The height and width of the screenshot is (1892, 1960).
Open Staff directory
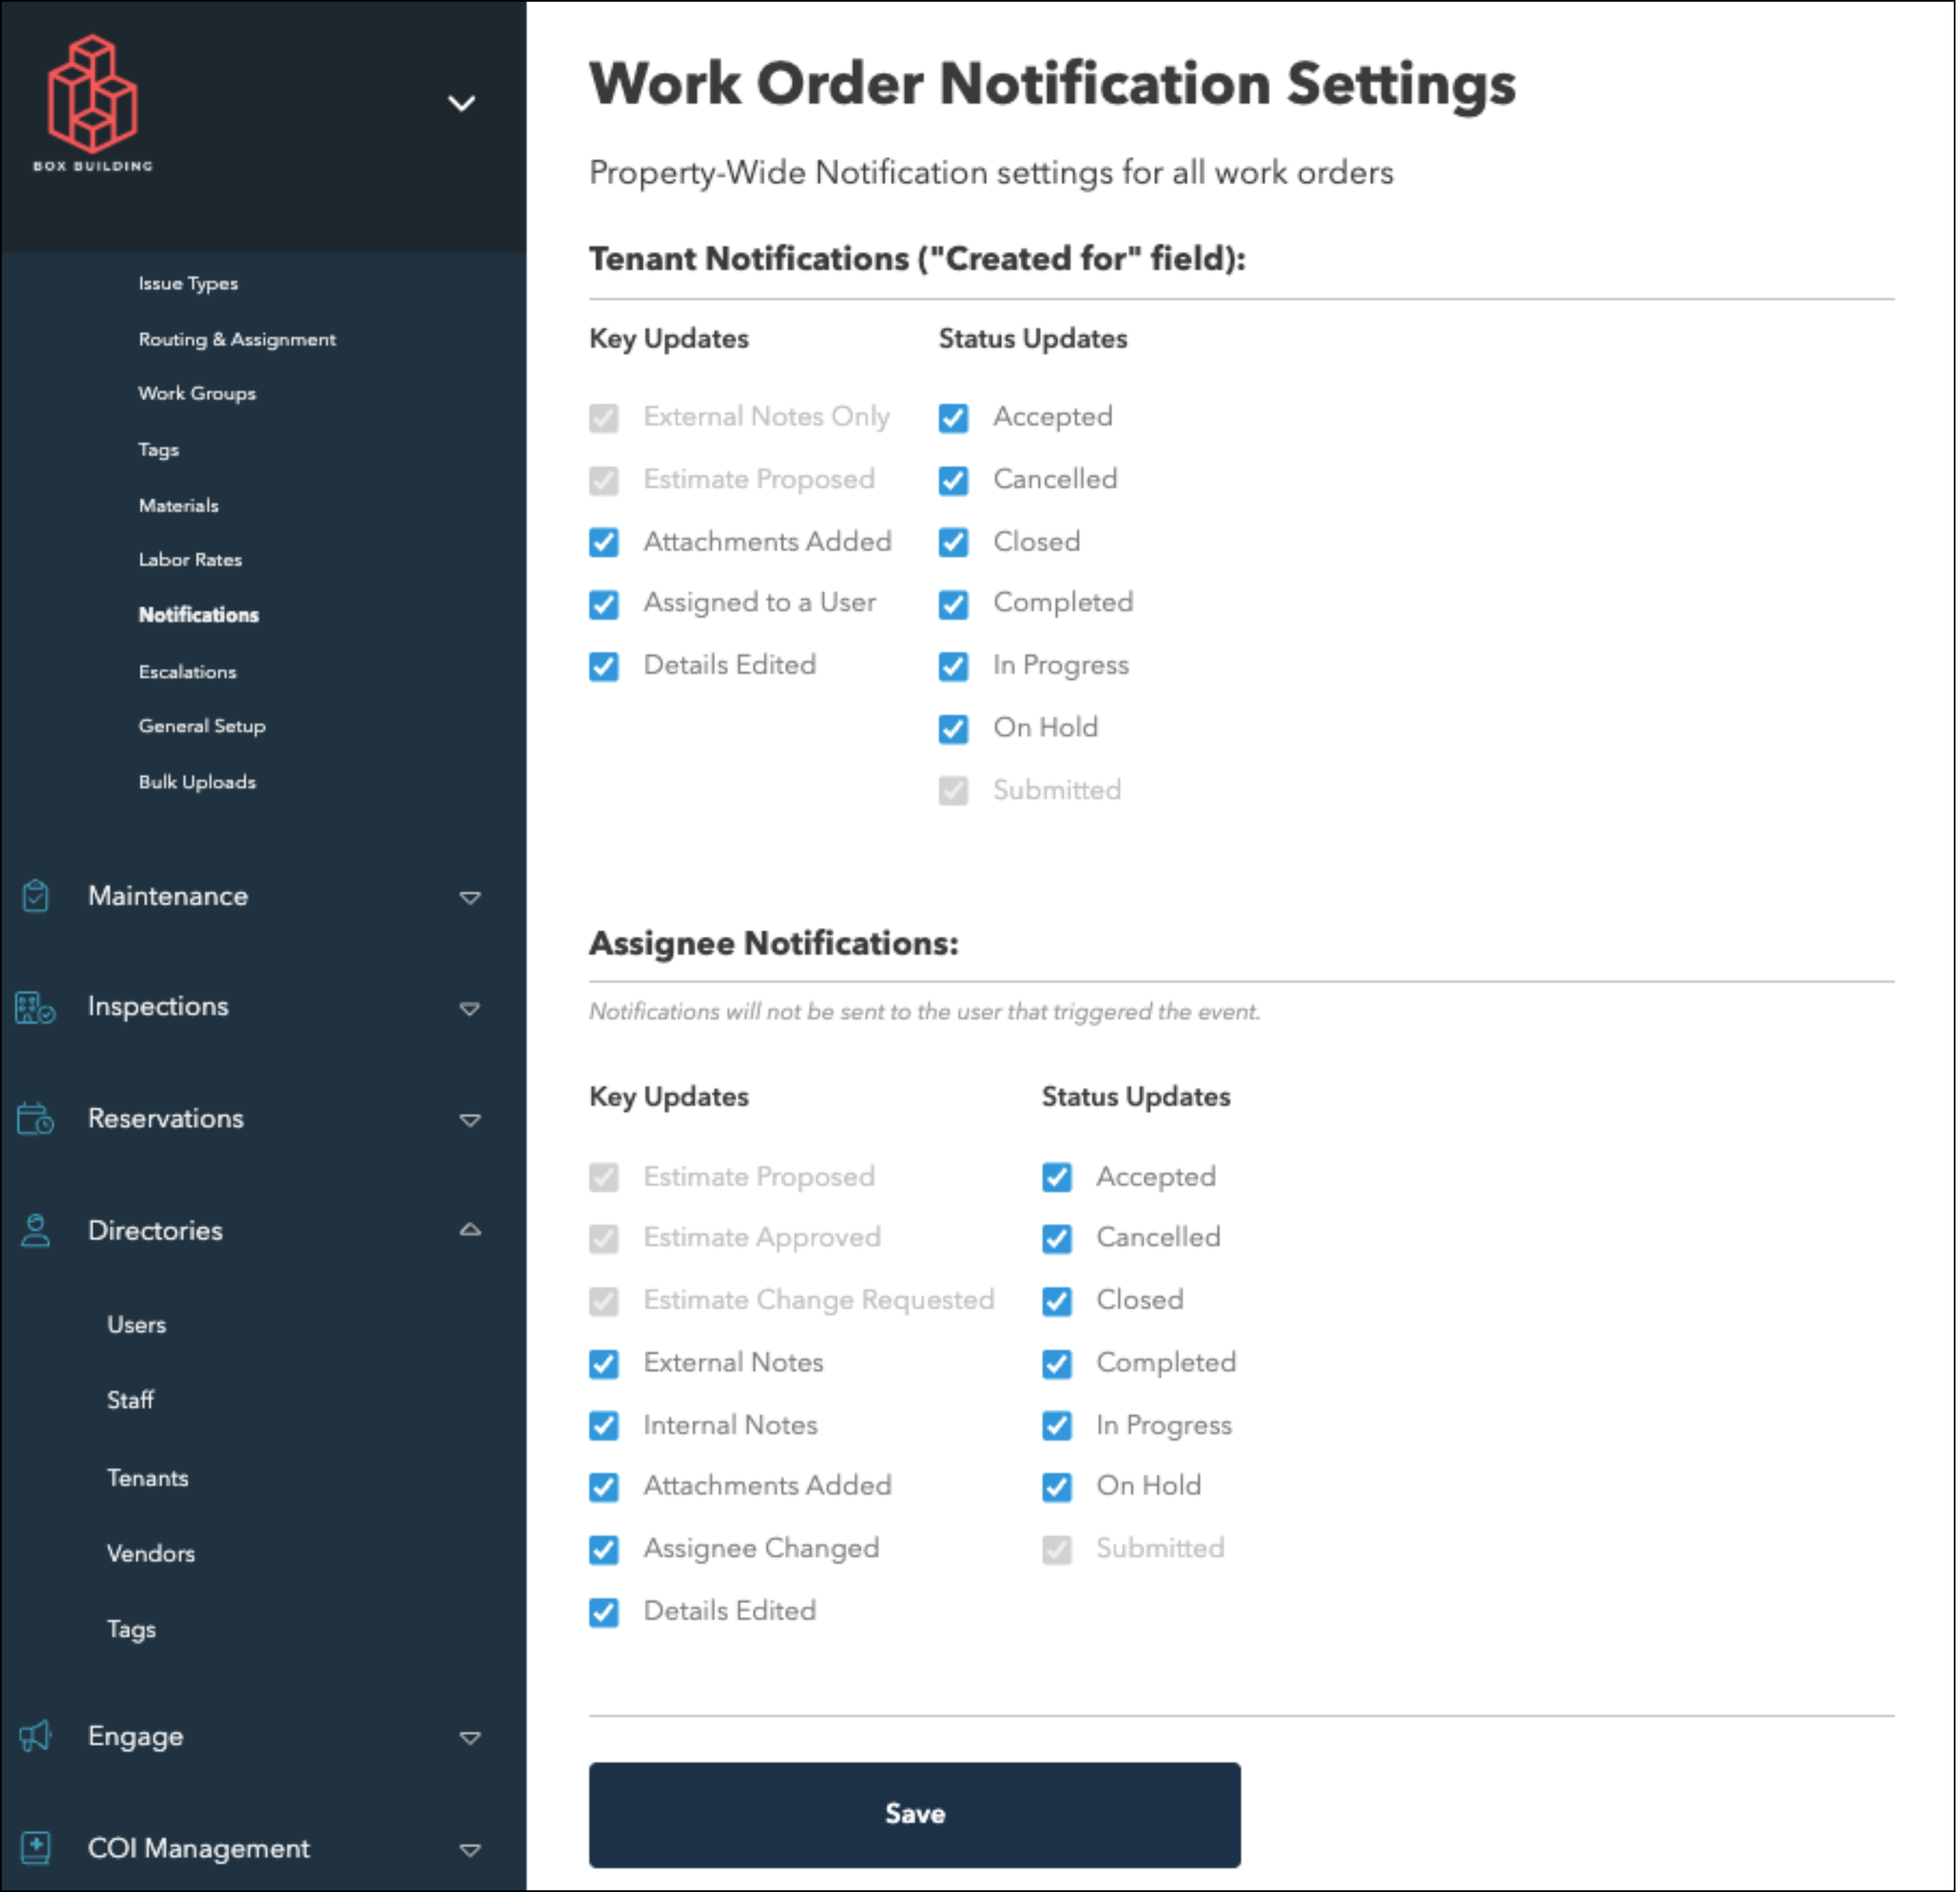(x=131, y=1400)
